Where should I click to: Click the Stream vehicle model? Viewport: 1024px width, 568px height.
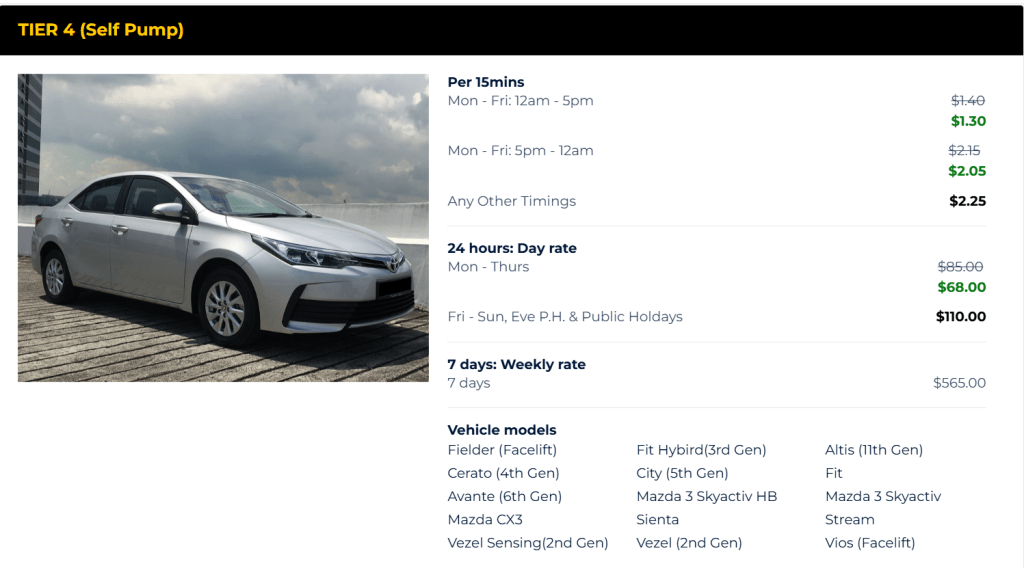click(849, 519)
